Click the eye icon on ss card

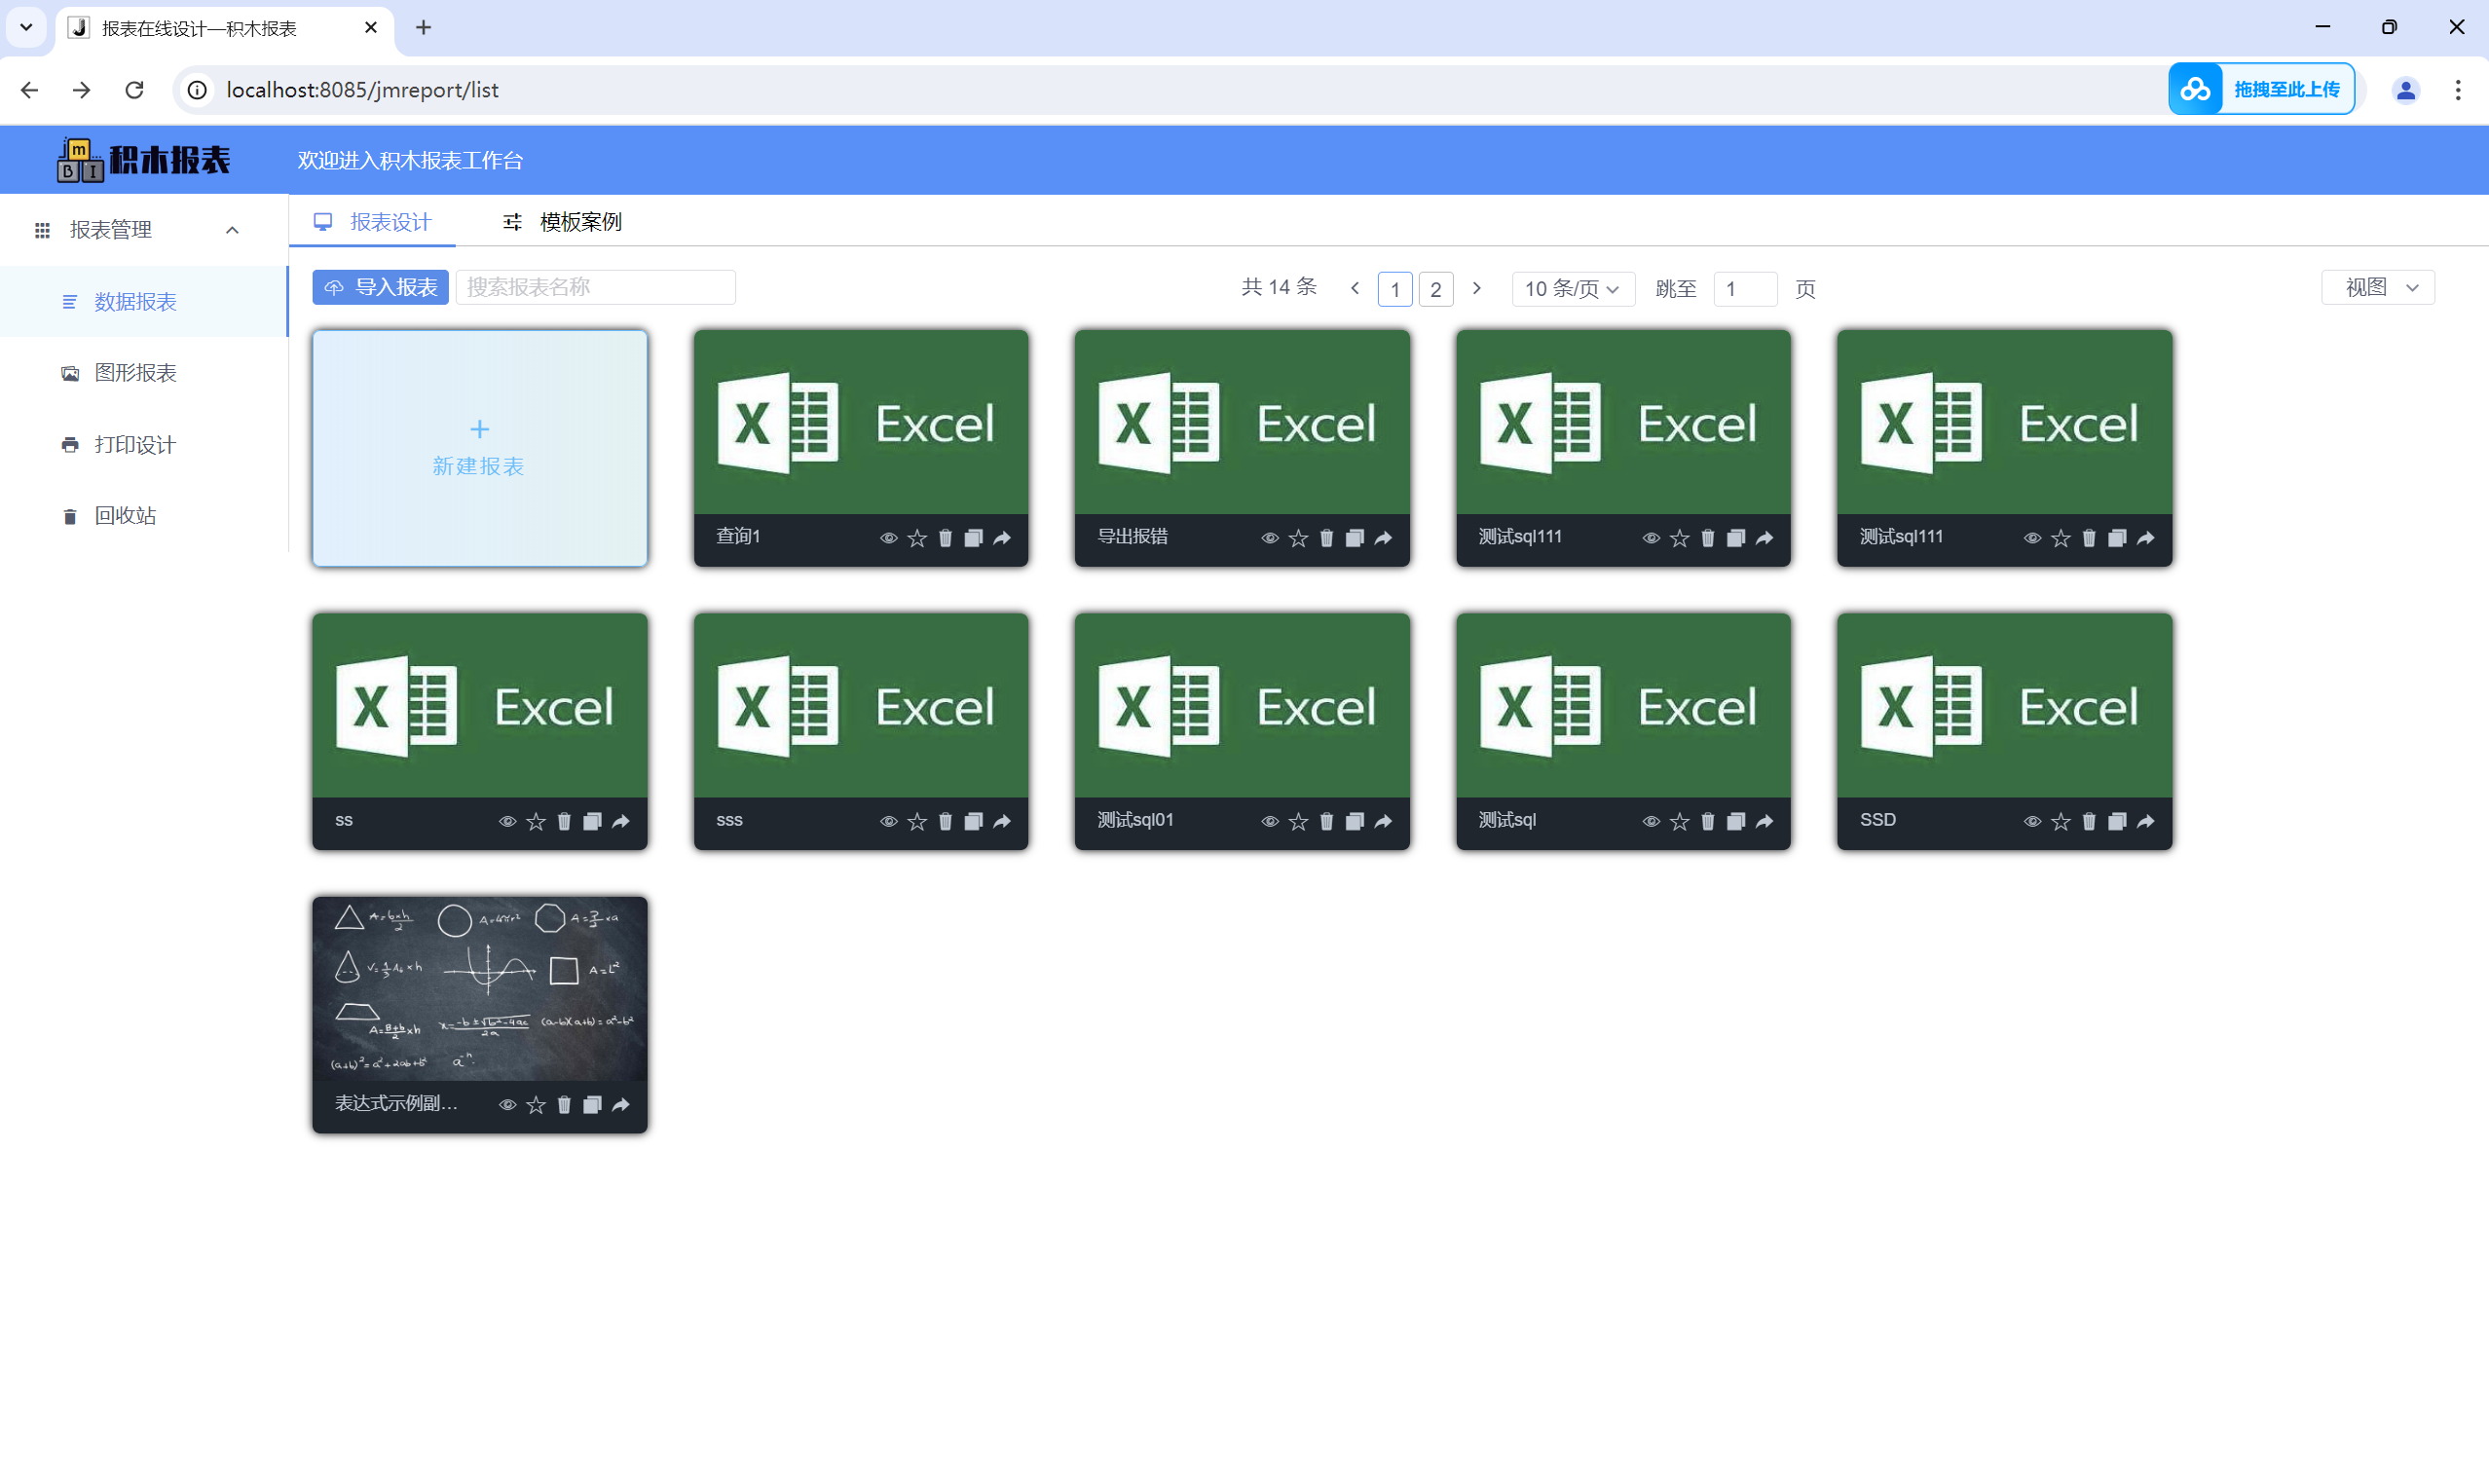(x=507, y=821)
